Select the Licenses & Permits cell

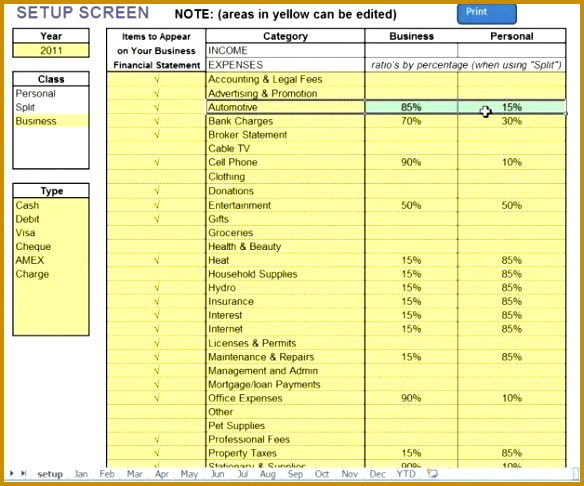pyautogui.click(x=285, y=343)
